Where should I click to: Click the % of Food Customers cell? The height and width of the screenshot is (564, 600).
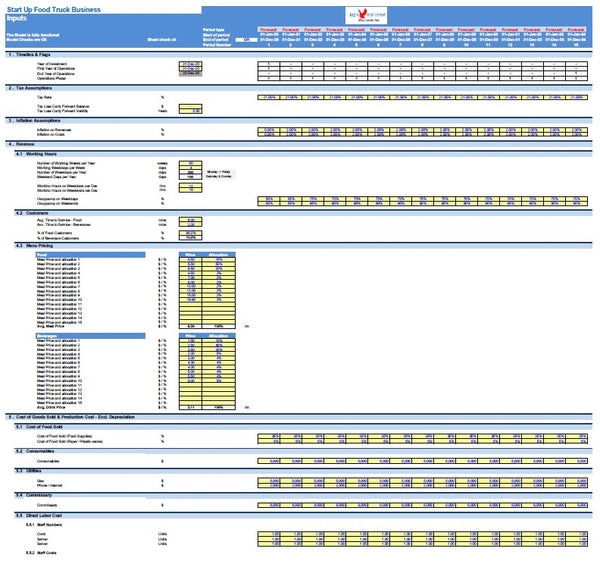click(x=191, y=233)
